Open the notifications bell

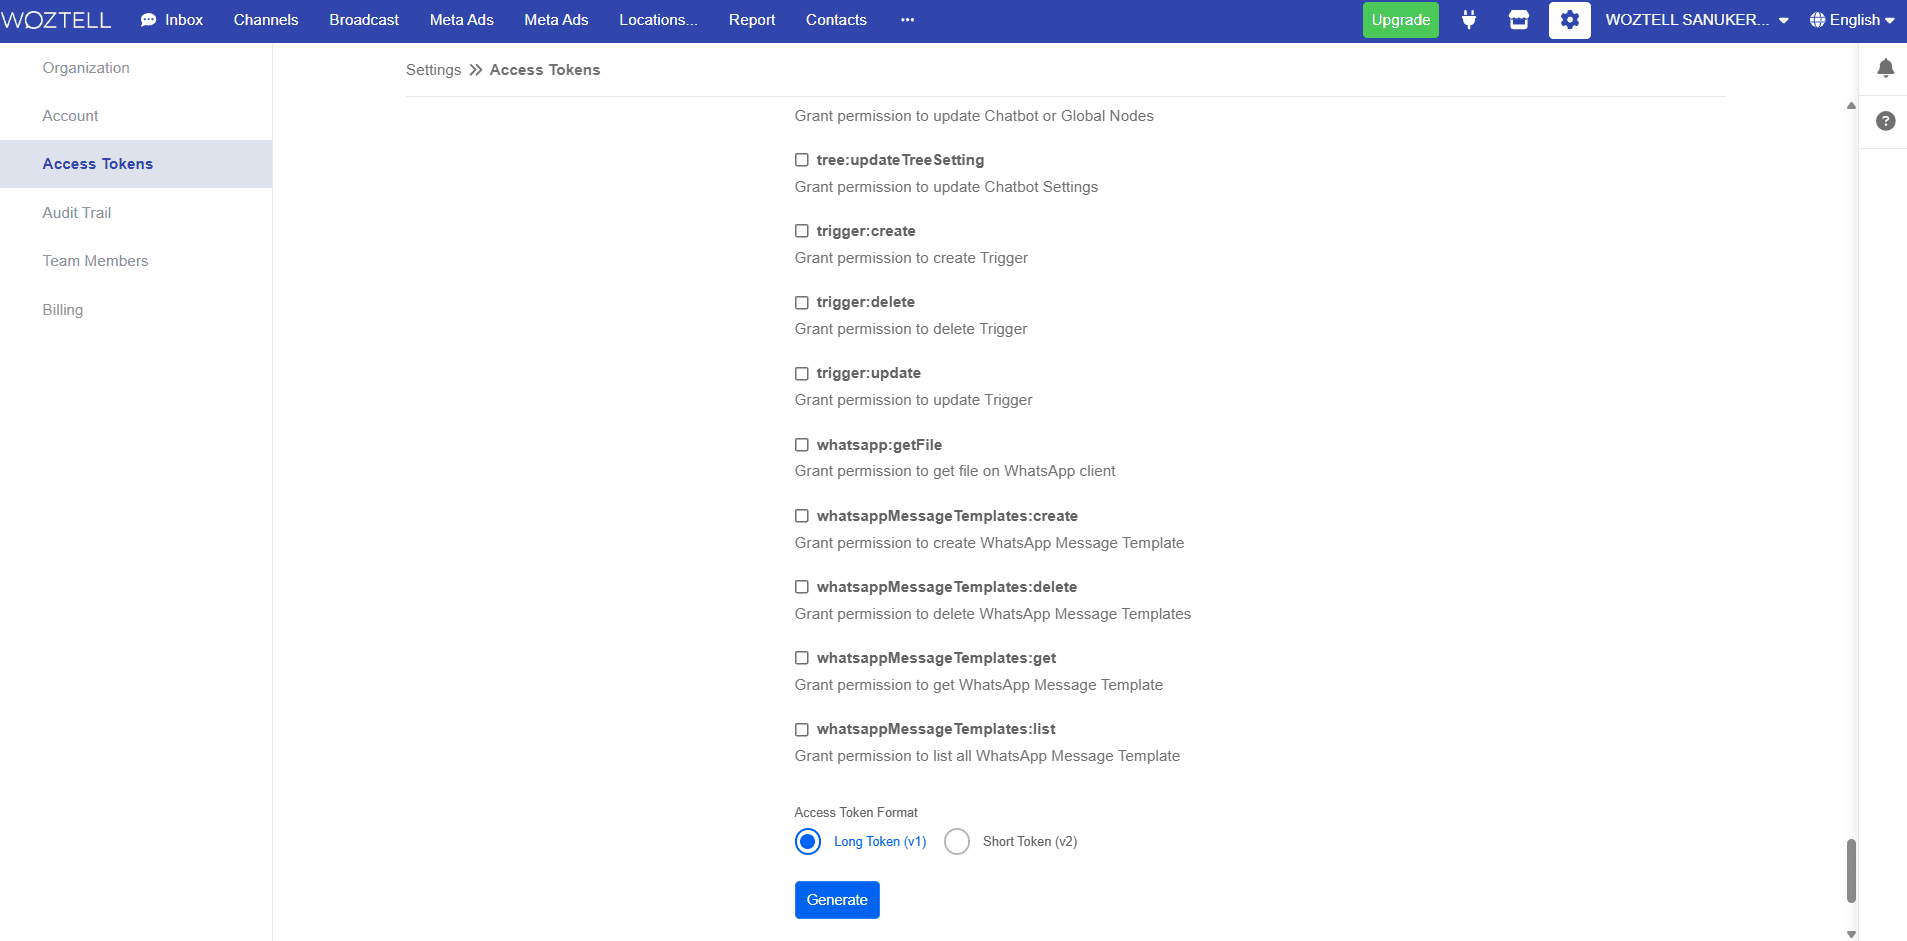1885,68
